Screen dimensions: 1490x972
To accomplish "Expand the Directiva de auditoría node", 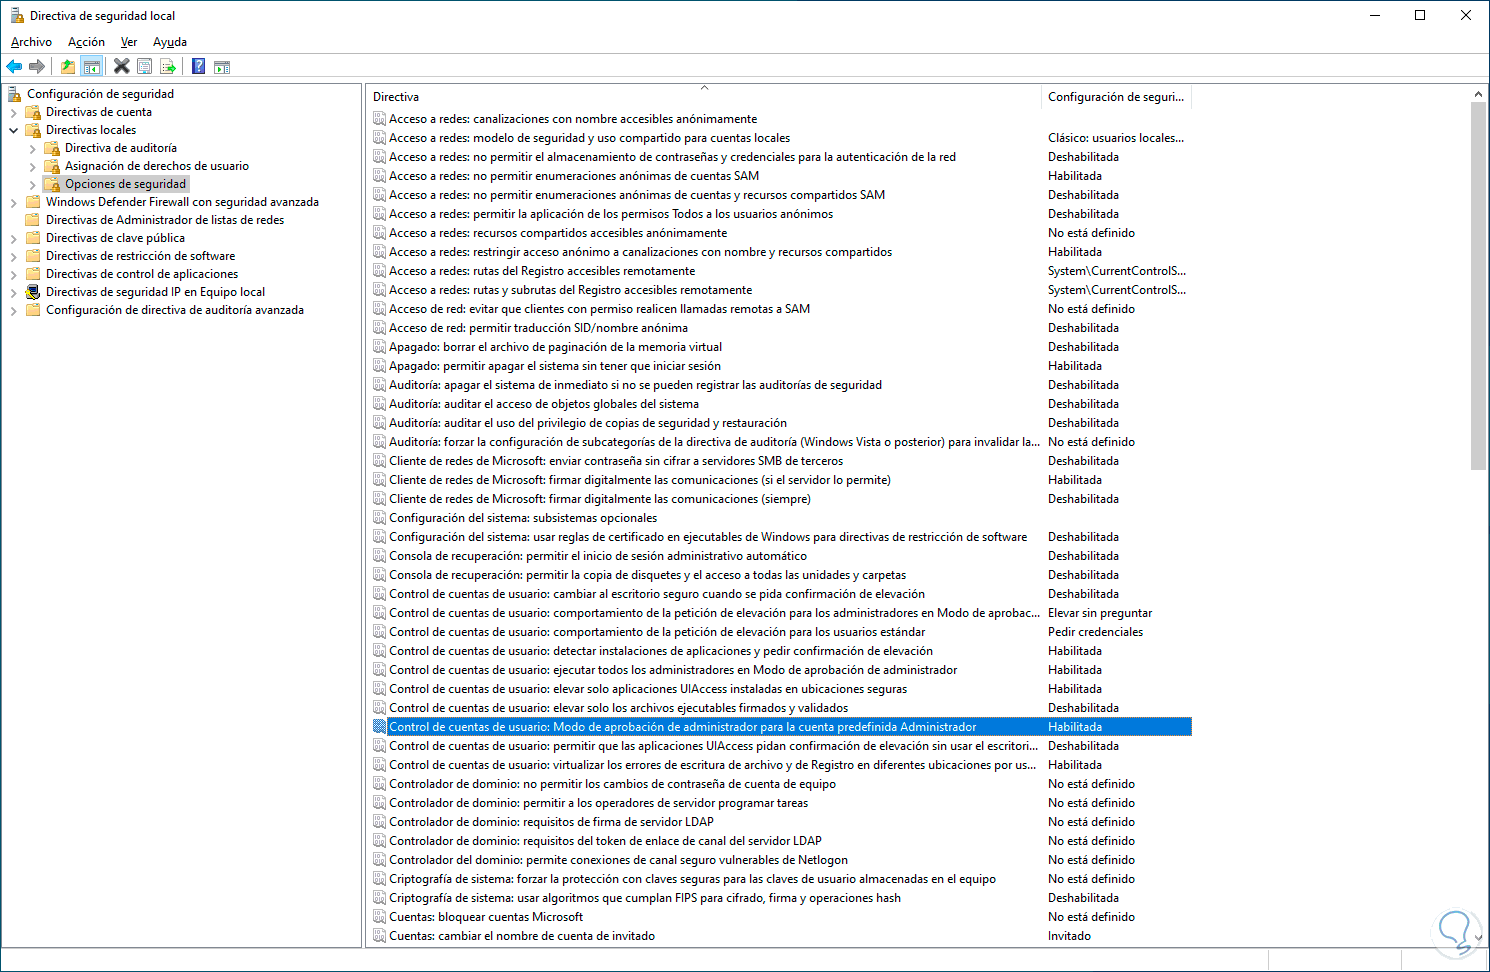I will pos(33,148).
